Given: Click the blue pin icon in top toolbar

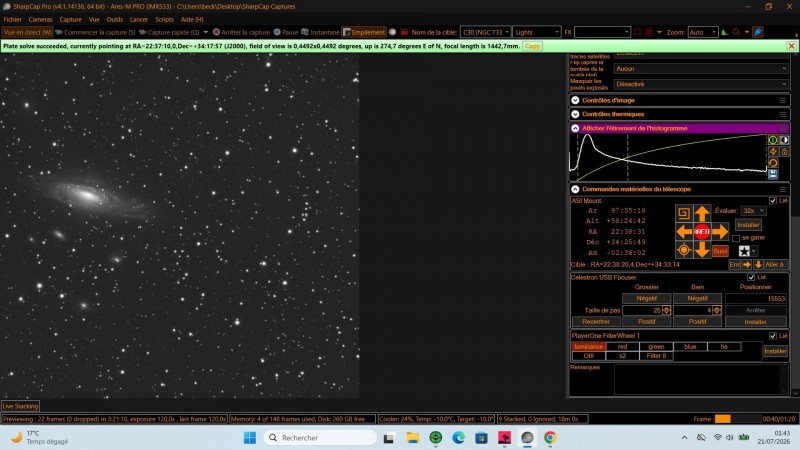Looking at the screenshot, I should coord(758,32).
